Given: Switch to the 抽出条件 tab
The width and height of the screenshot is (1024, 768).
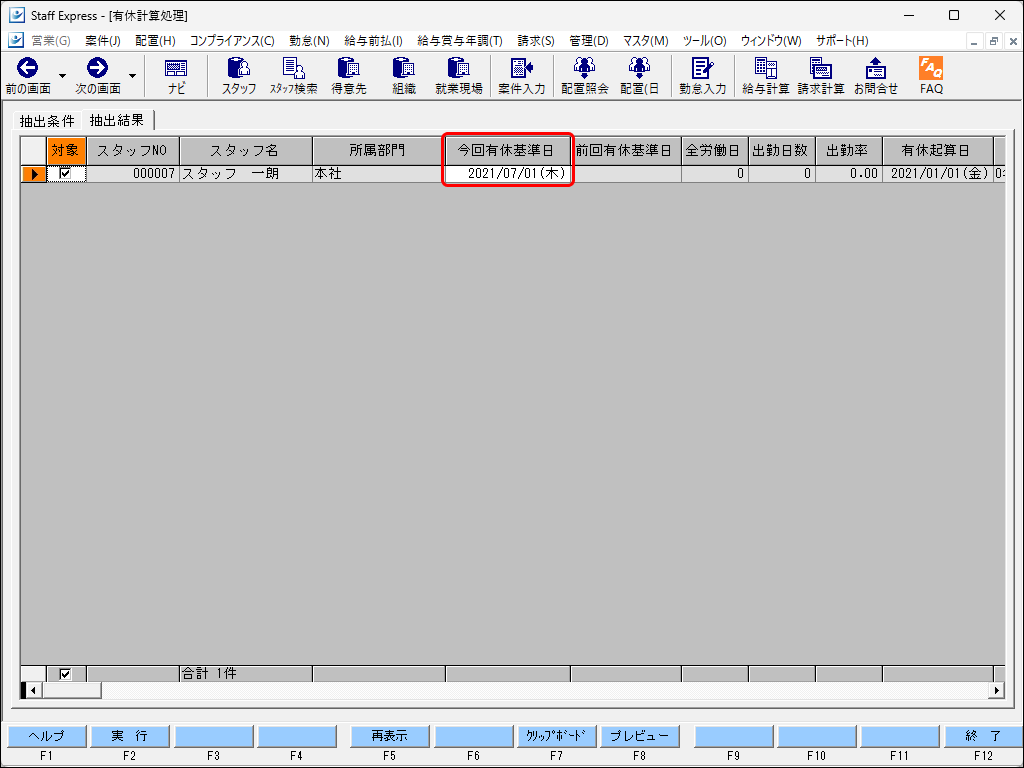Looking at the screenshot, I should point(47,121).
